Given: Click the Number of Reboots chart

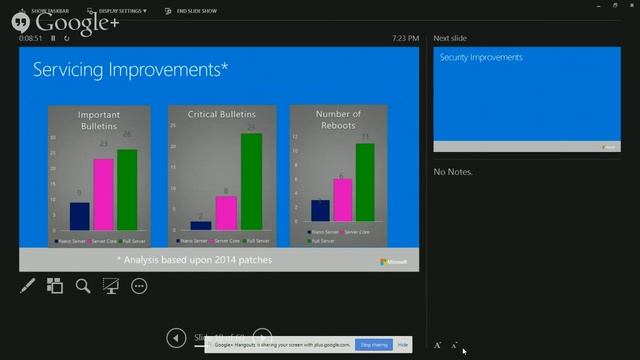Looking at the screenshot, I should pyautogui.click(x=338, y=176).
